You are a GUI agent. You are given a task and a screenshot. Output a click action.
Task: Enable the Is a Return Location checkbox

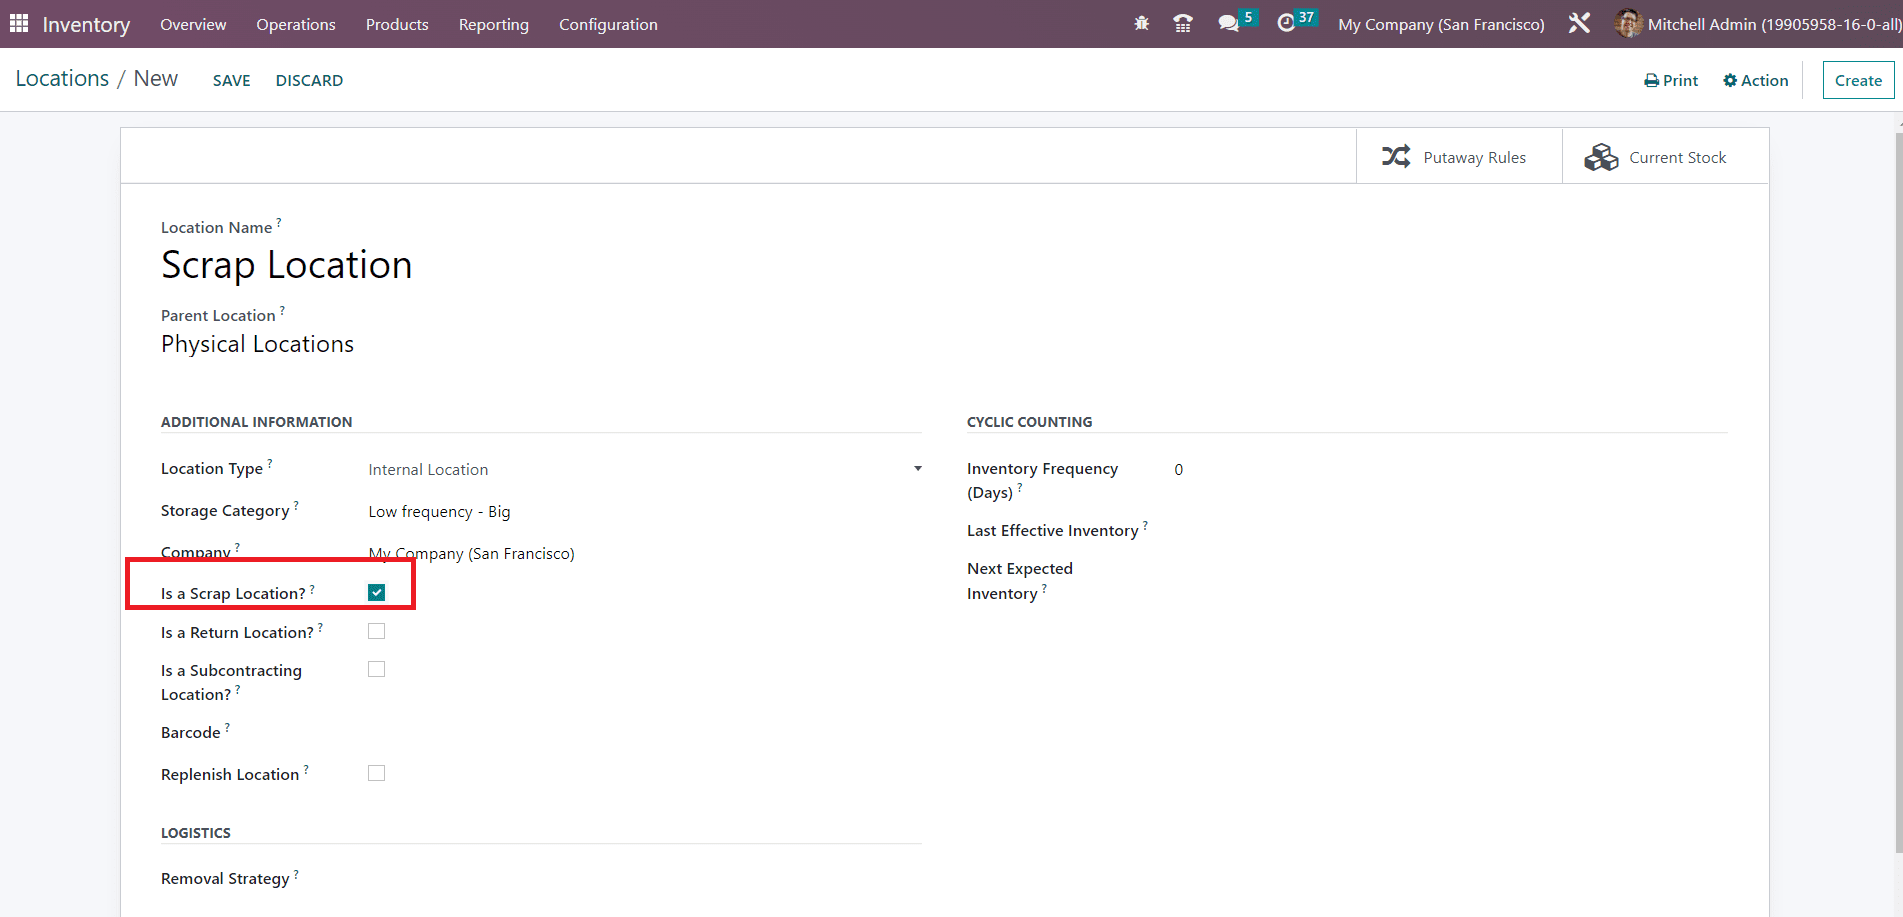[376, 632]
